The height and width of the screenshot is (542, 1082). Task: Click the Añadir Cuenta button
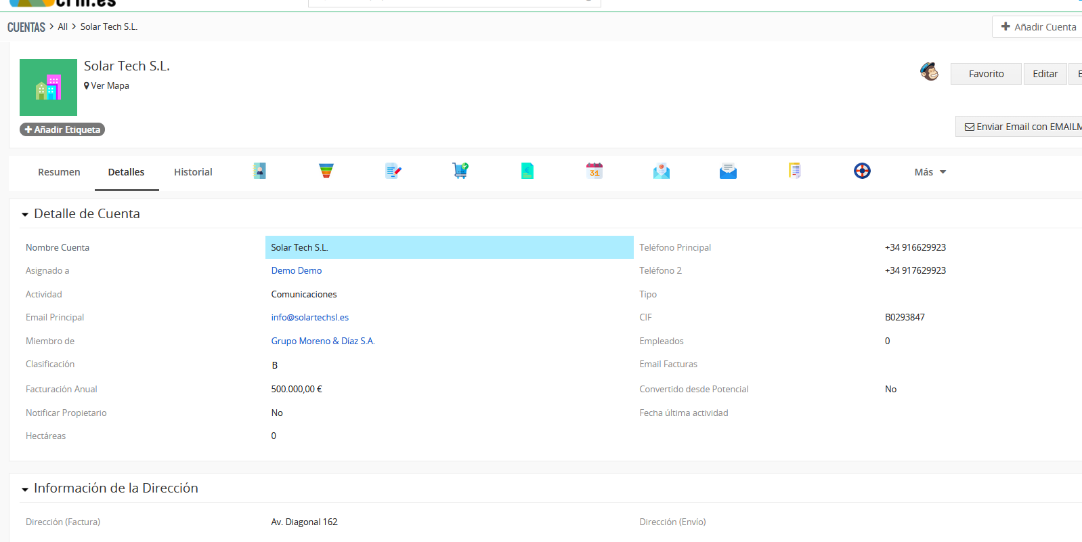click(1037, 27)
